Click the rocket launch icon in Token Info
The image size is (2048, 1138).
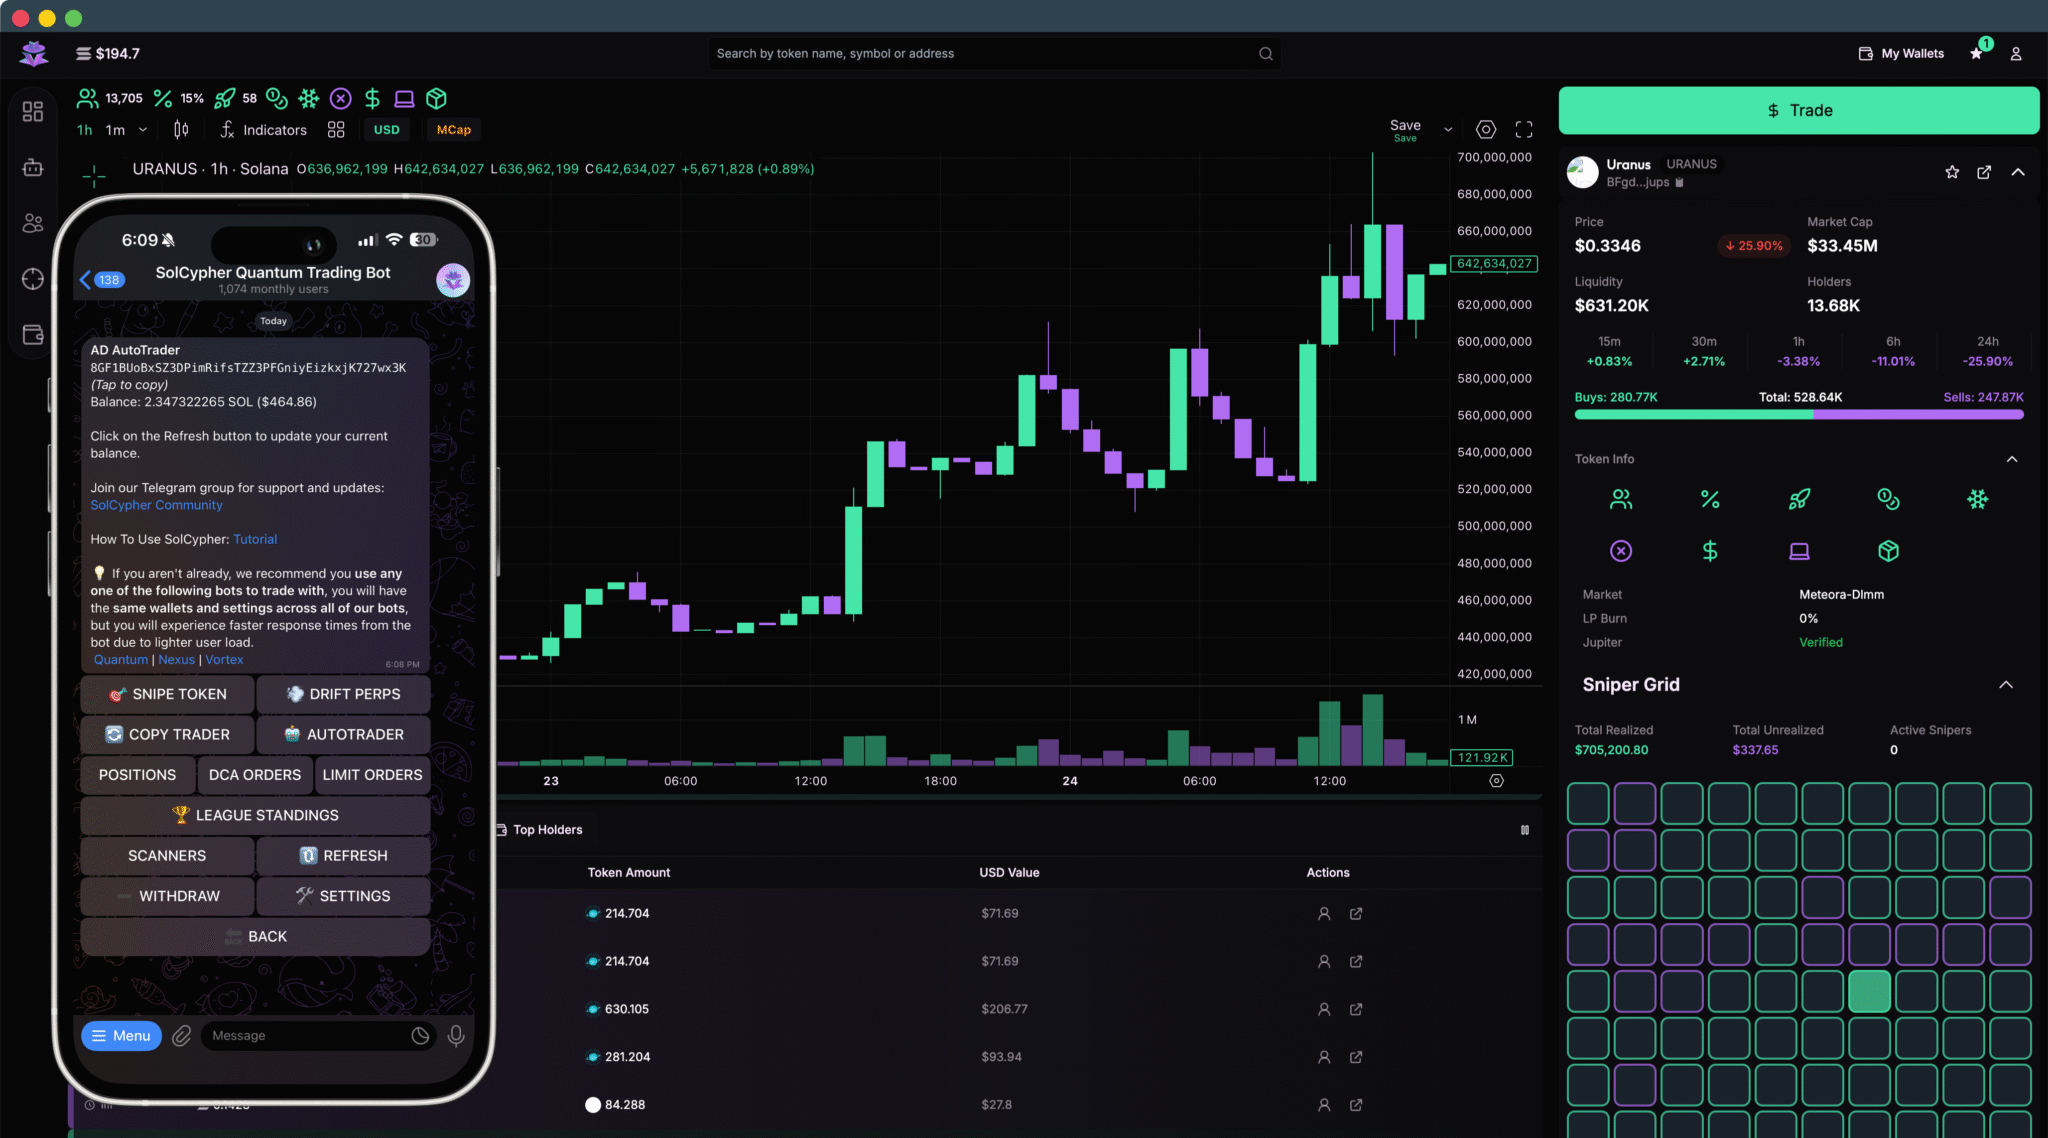click(1800, 499)
